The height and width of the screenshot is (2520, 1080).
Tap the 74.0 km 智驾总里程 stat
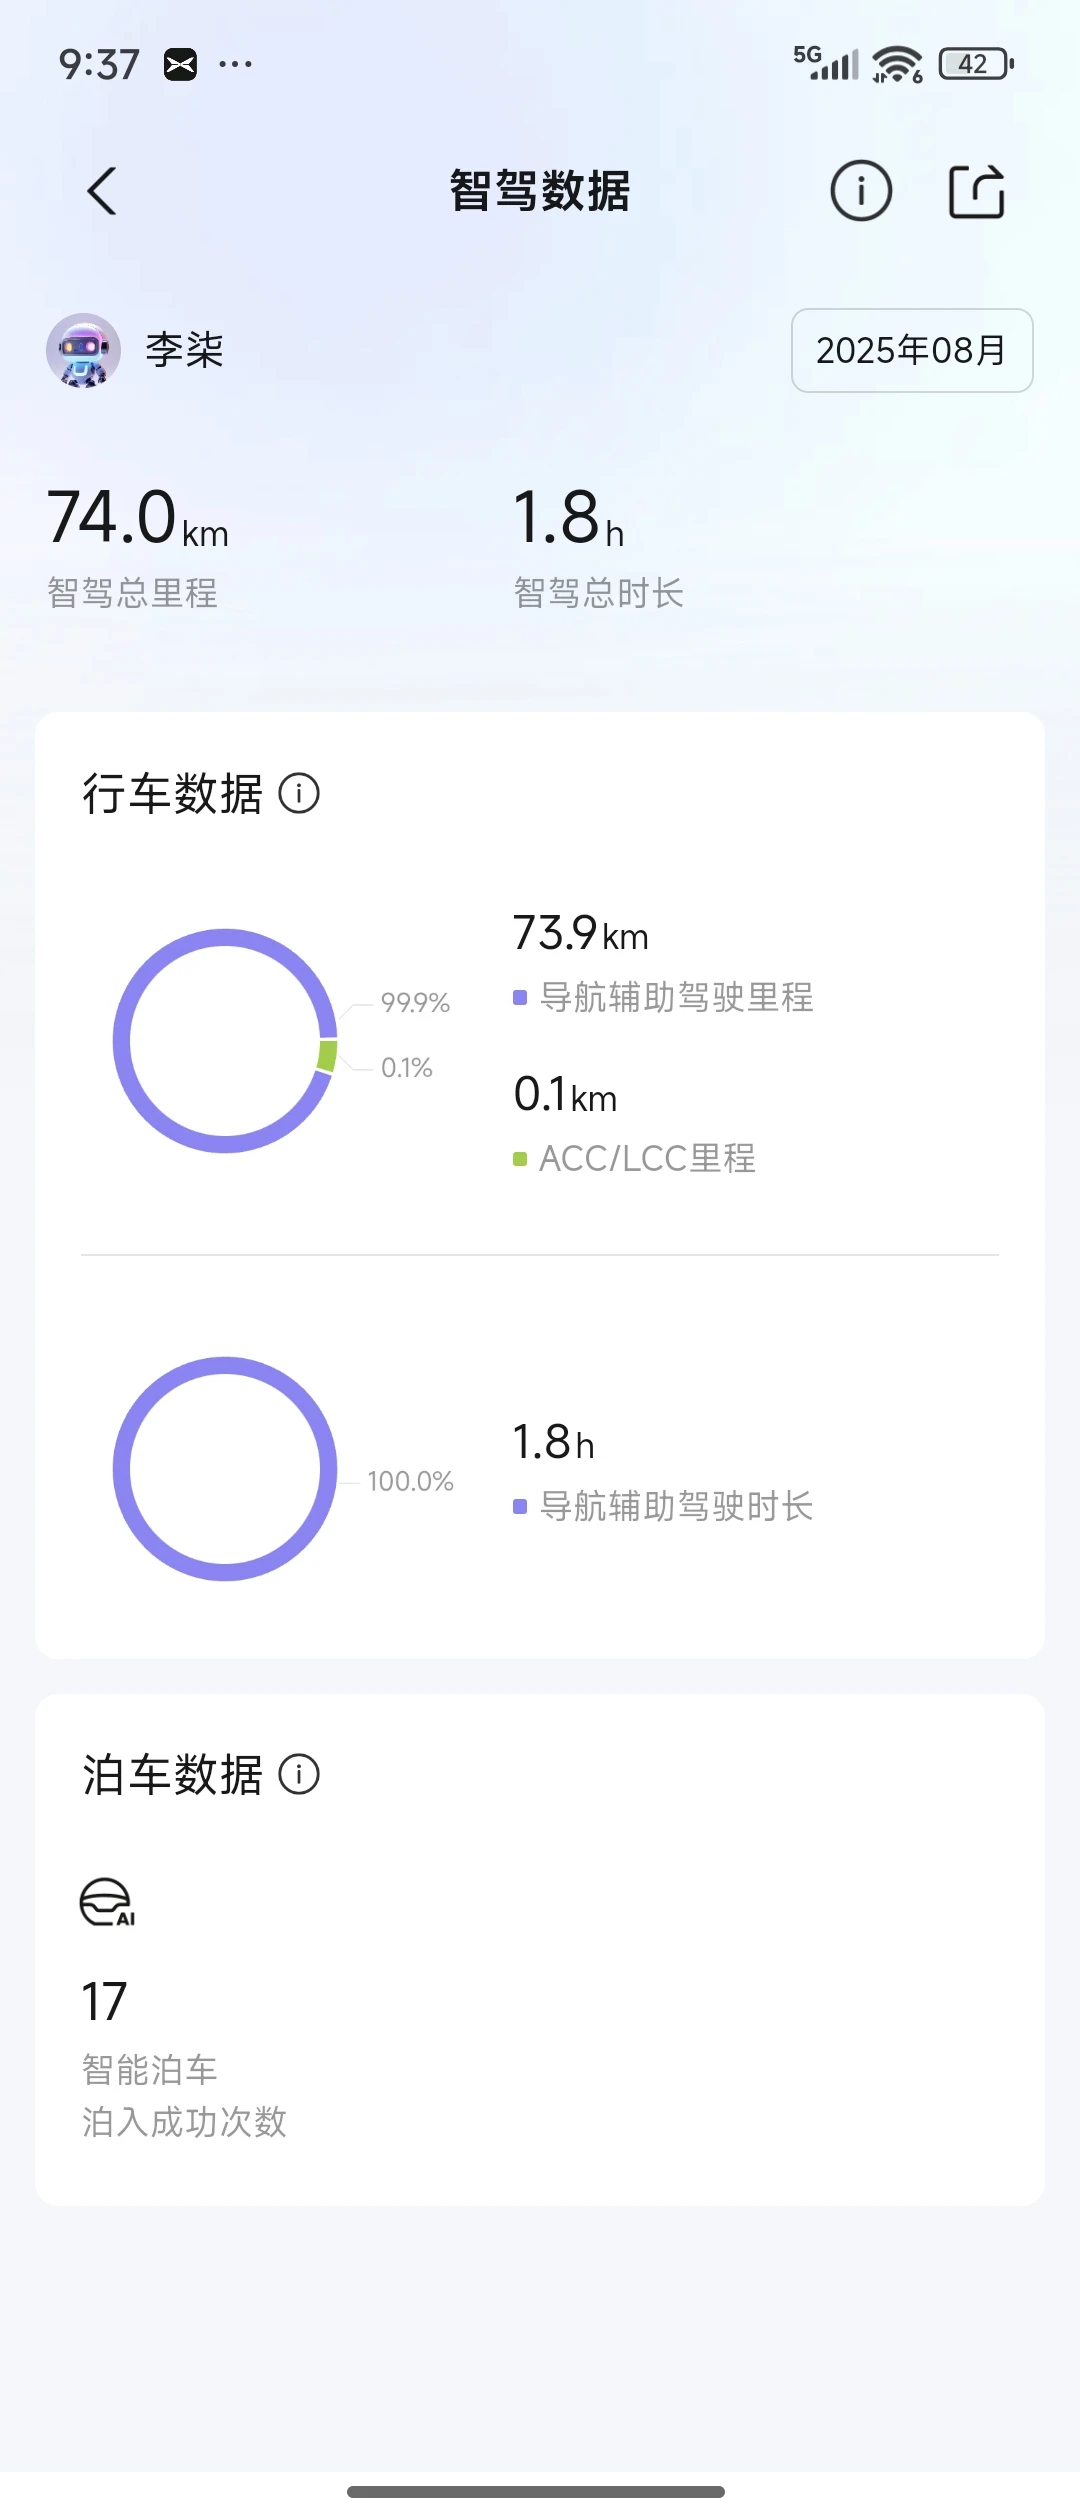(x=138, y=545)
